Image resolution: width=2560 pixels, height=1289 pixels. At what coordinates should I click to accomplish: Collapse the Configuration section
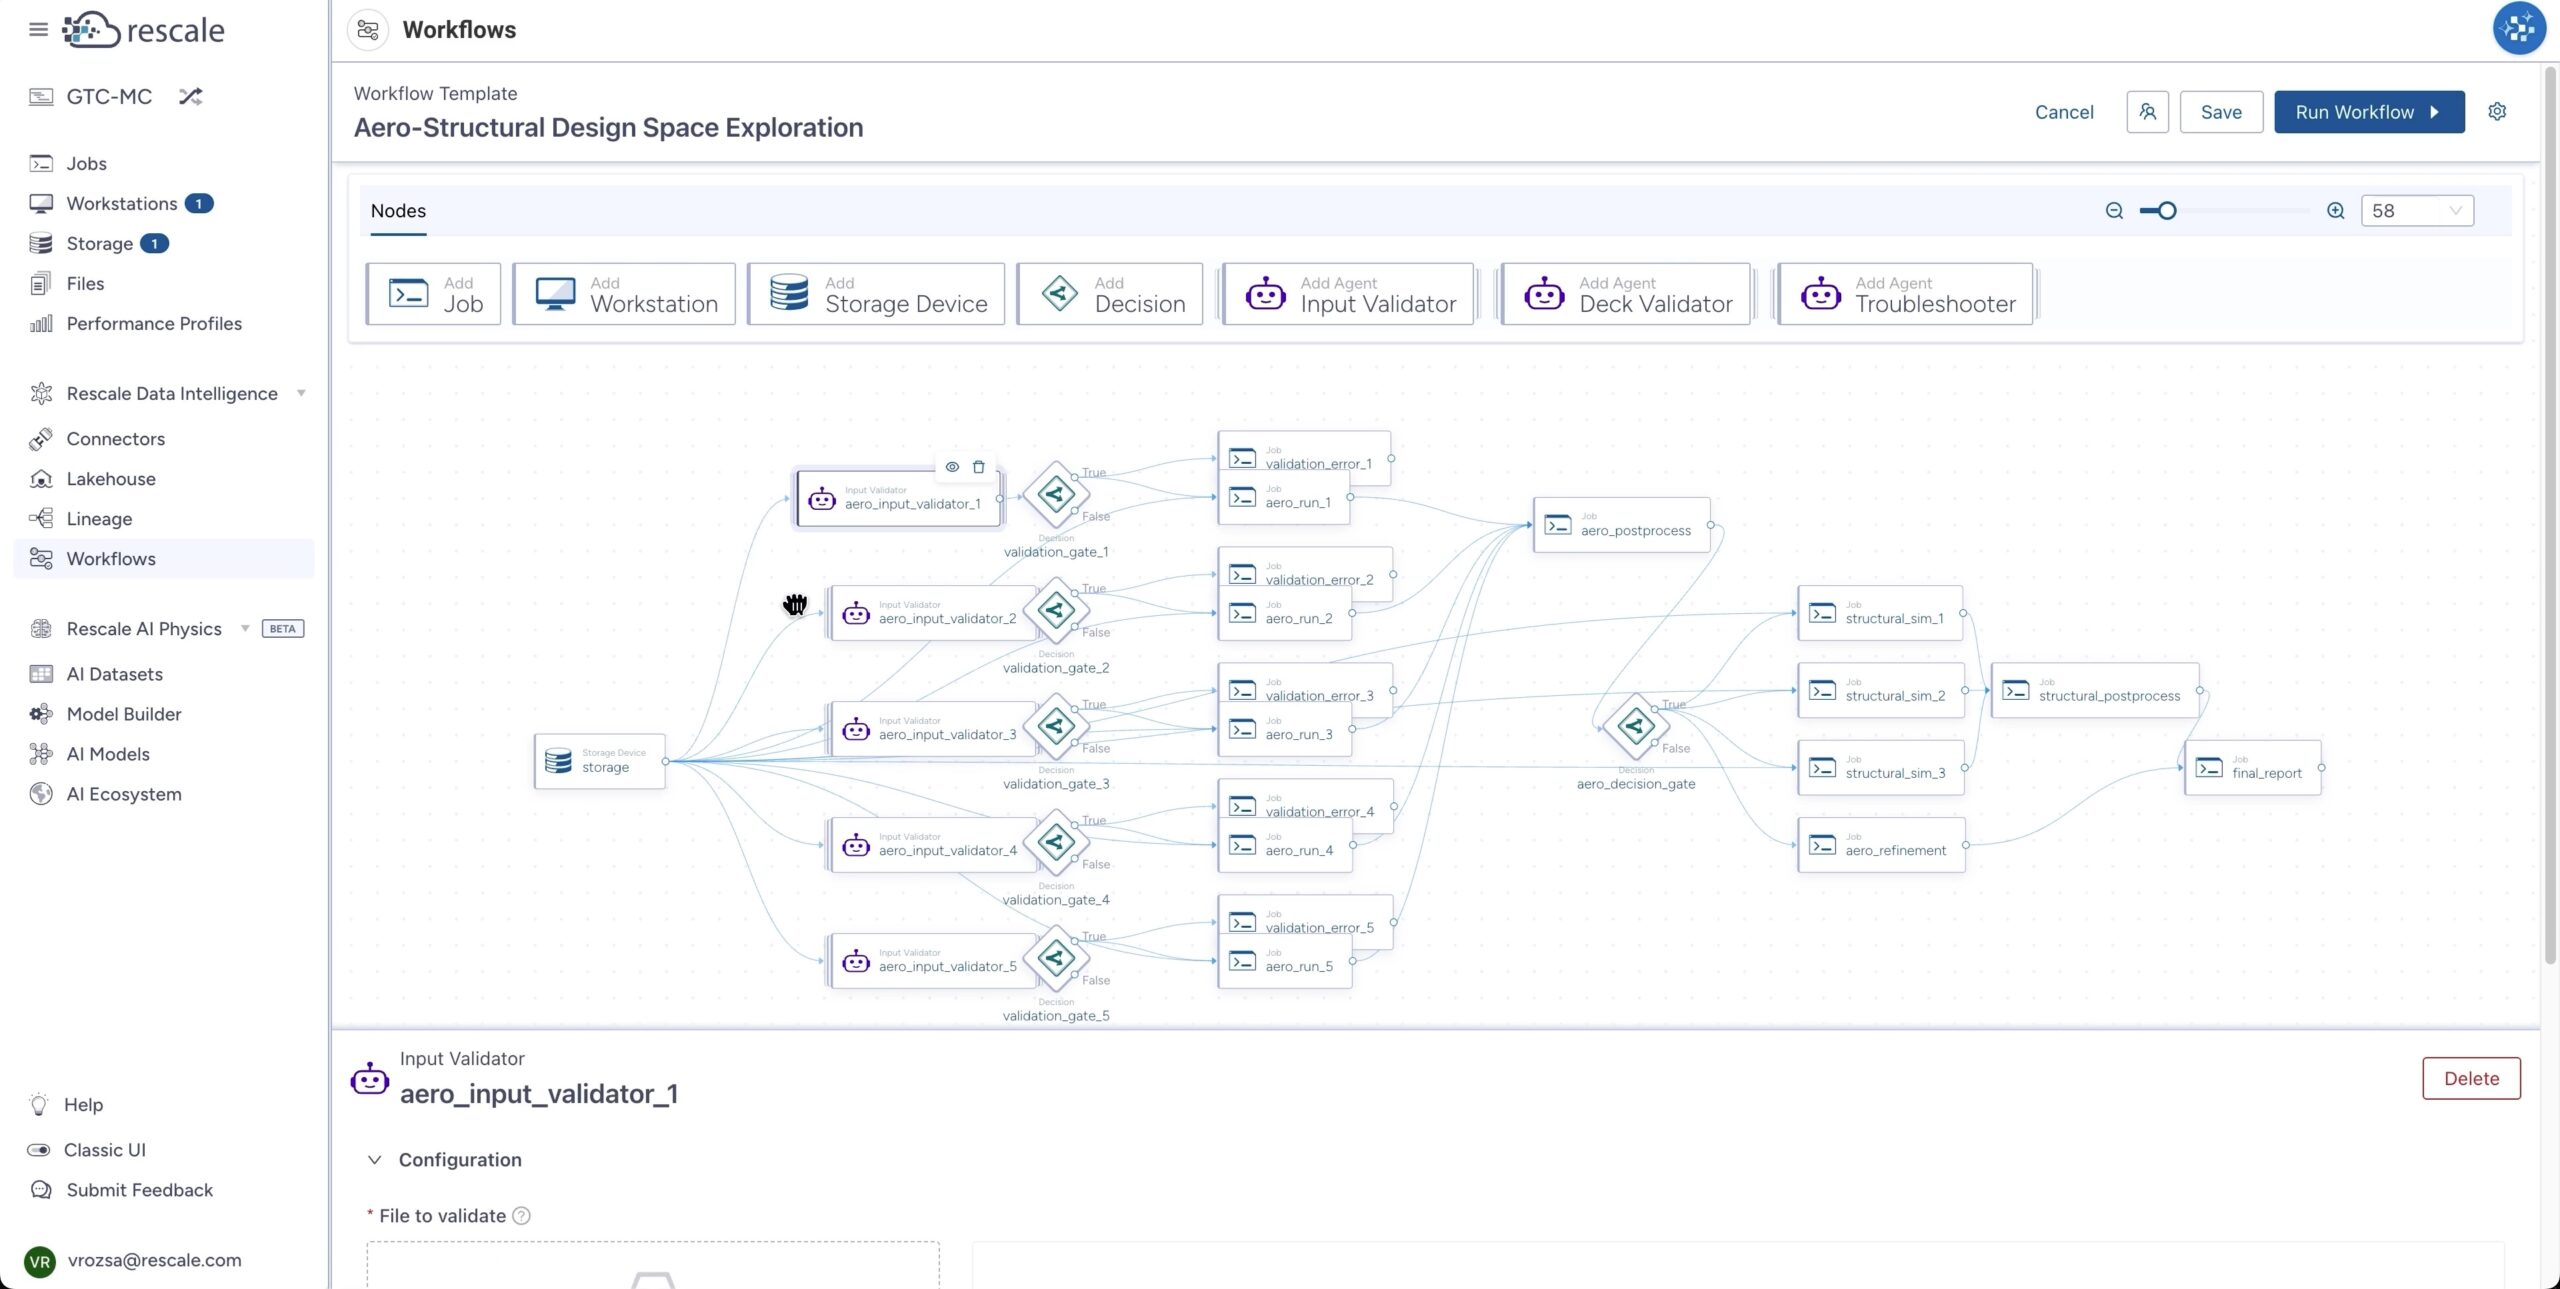pyautogui.click(x=374, y=1160)
